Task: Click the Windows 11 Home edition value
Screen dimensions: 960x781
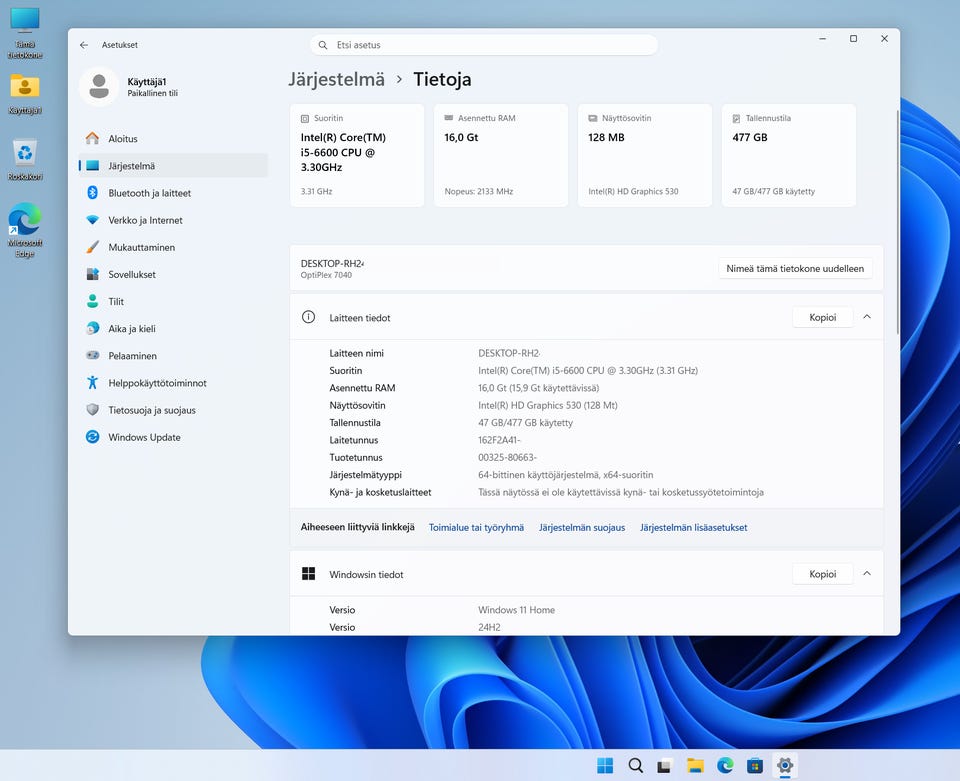Action: 516,610
